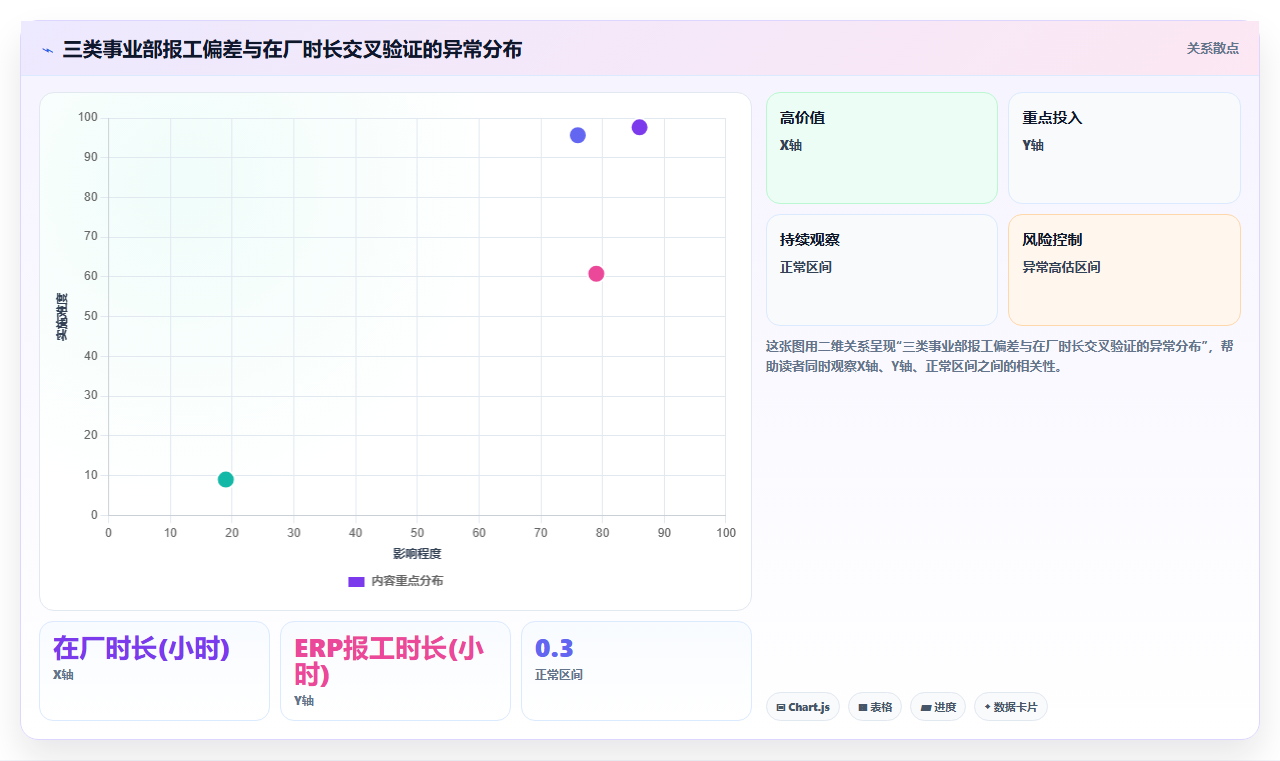Open the 重点投入 quadrant card
This screenshot has height=761, width=1280.
pos(1124,148)
